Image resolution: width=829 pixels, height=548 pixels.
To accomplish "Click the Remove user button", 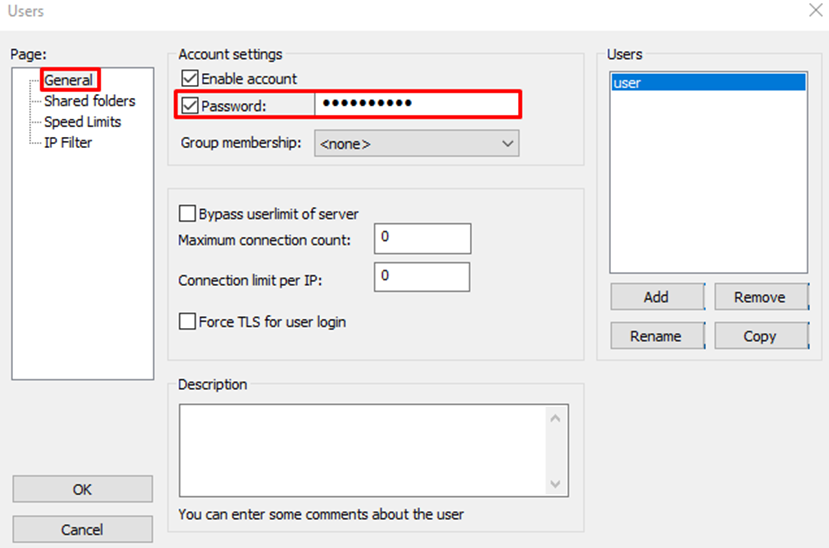I will click(x=759, y=297).
